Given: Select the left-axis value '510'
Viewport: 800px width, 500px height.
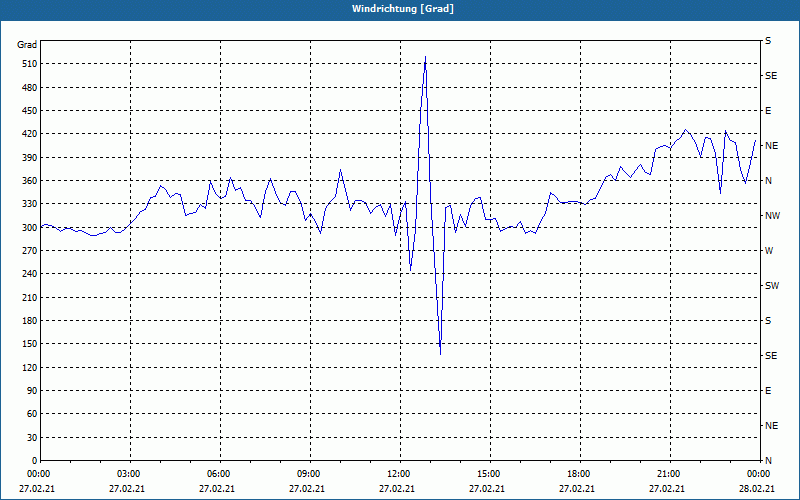Looking at the screenshot, I should 30,64.
